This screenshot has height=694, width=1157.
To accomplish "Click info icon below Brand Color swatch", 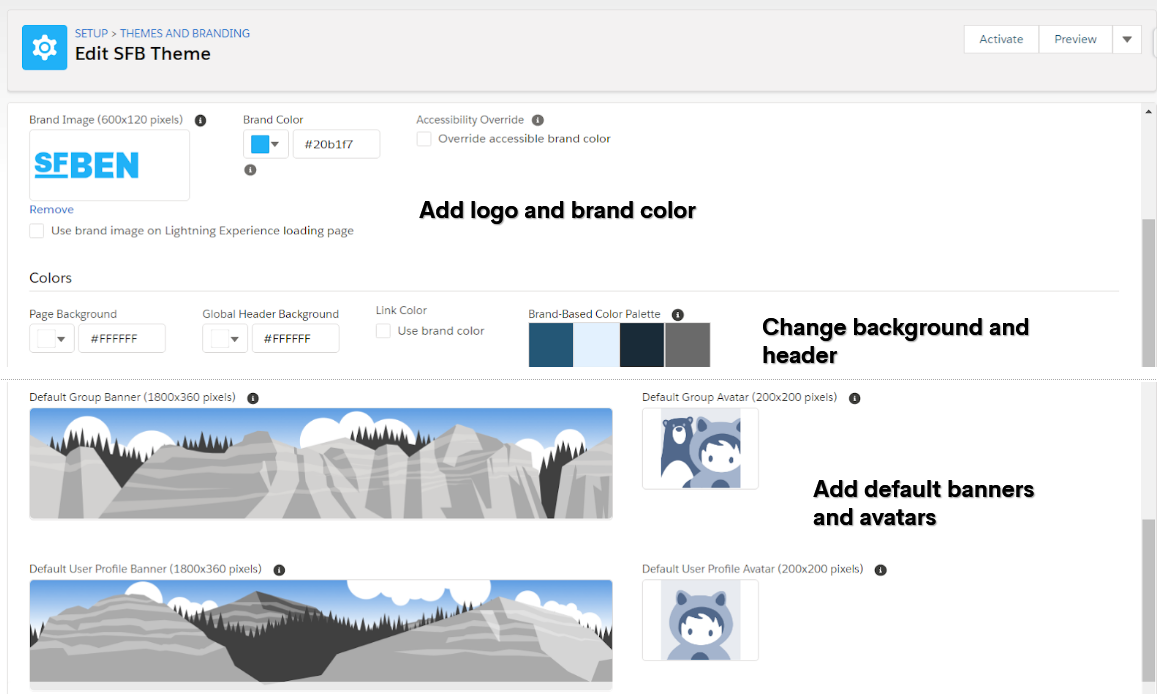I will click(x=250, y=170).
